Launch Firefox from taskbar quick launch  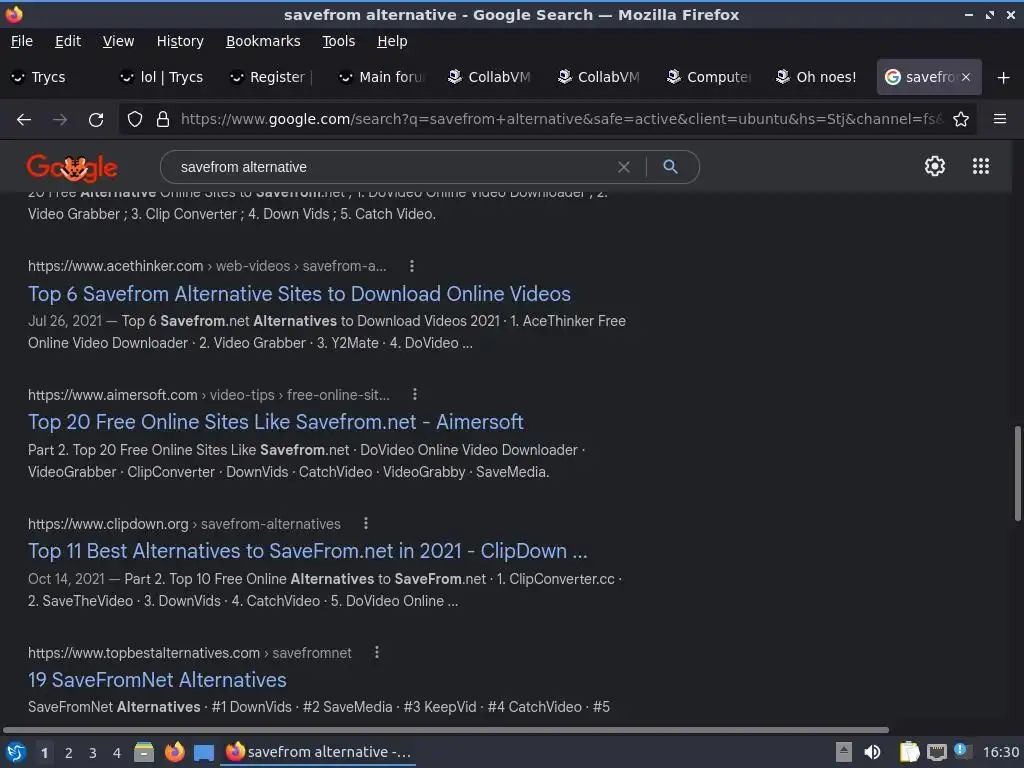tap(174, 752)
